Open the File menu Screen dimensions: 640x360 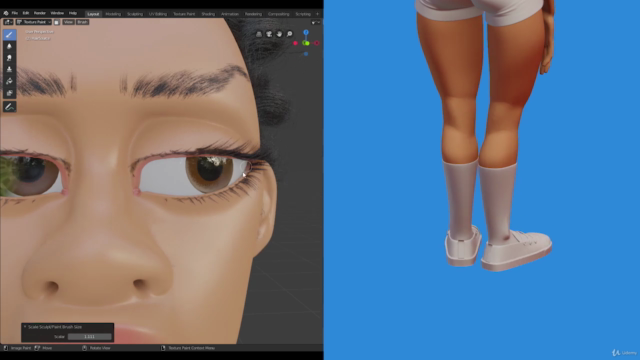(15, 13)
